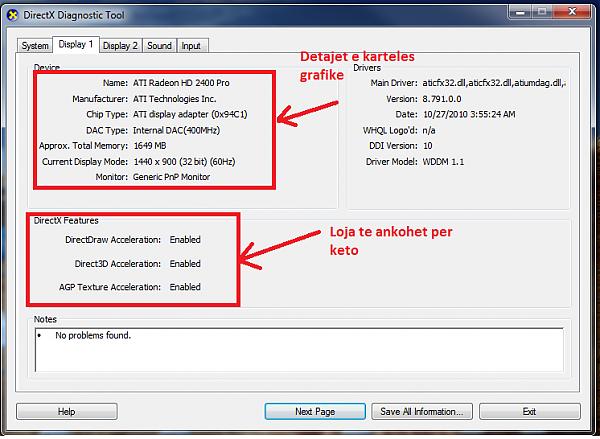Click the 'DirectX Diagnostic Tool' window title
The height and width of the screenshot is (439, 600).
point(74,15)
